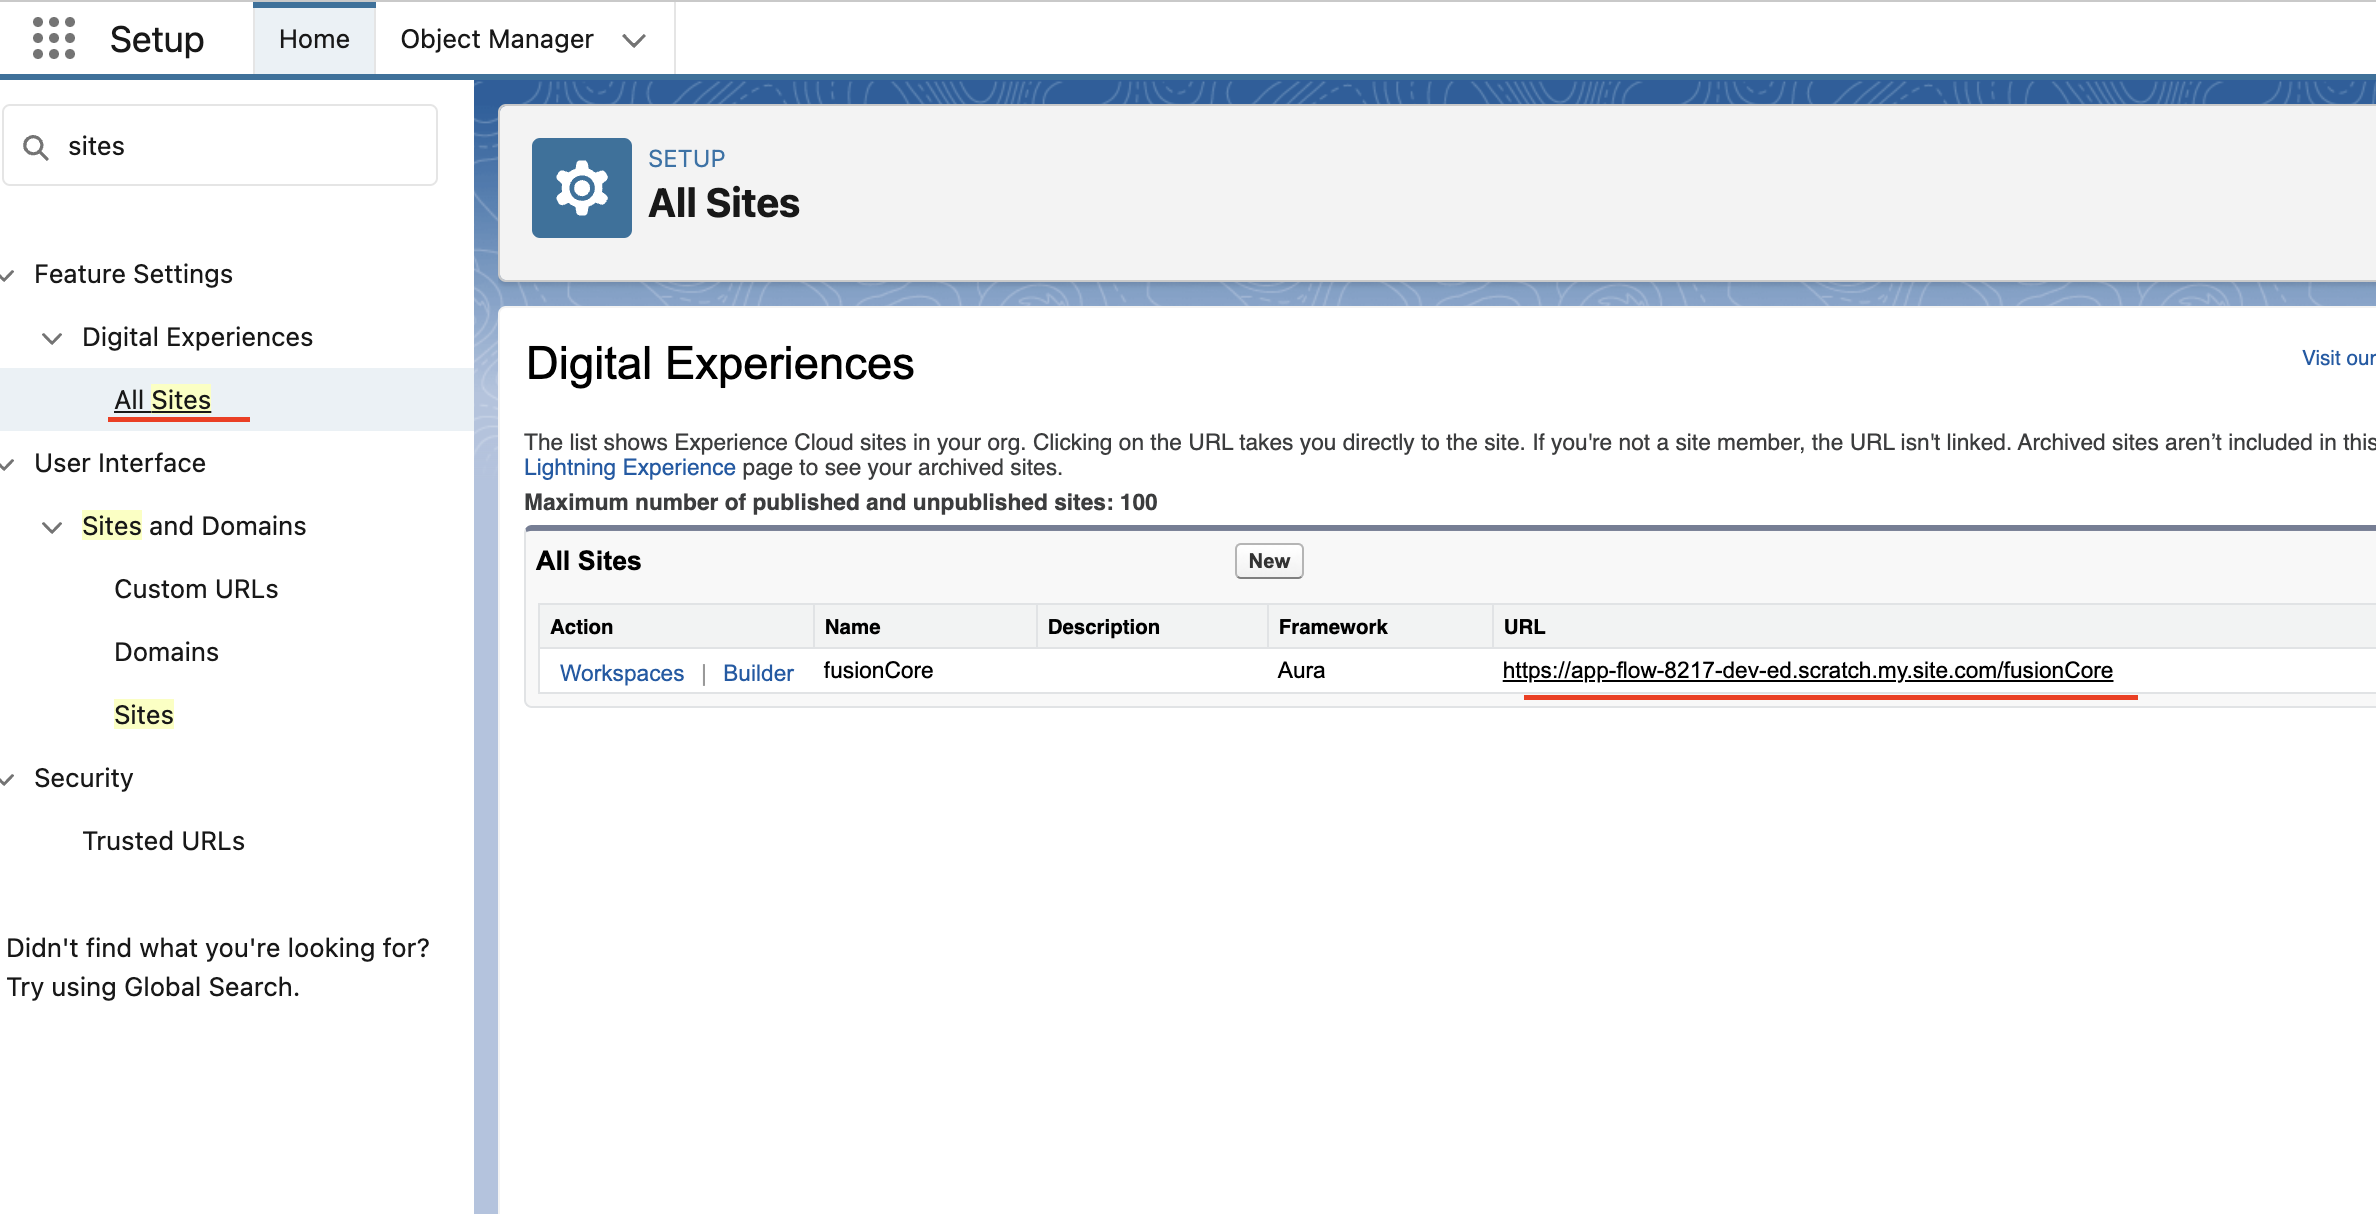Collapse the Security section

(x=8, y=779)
